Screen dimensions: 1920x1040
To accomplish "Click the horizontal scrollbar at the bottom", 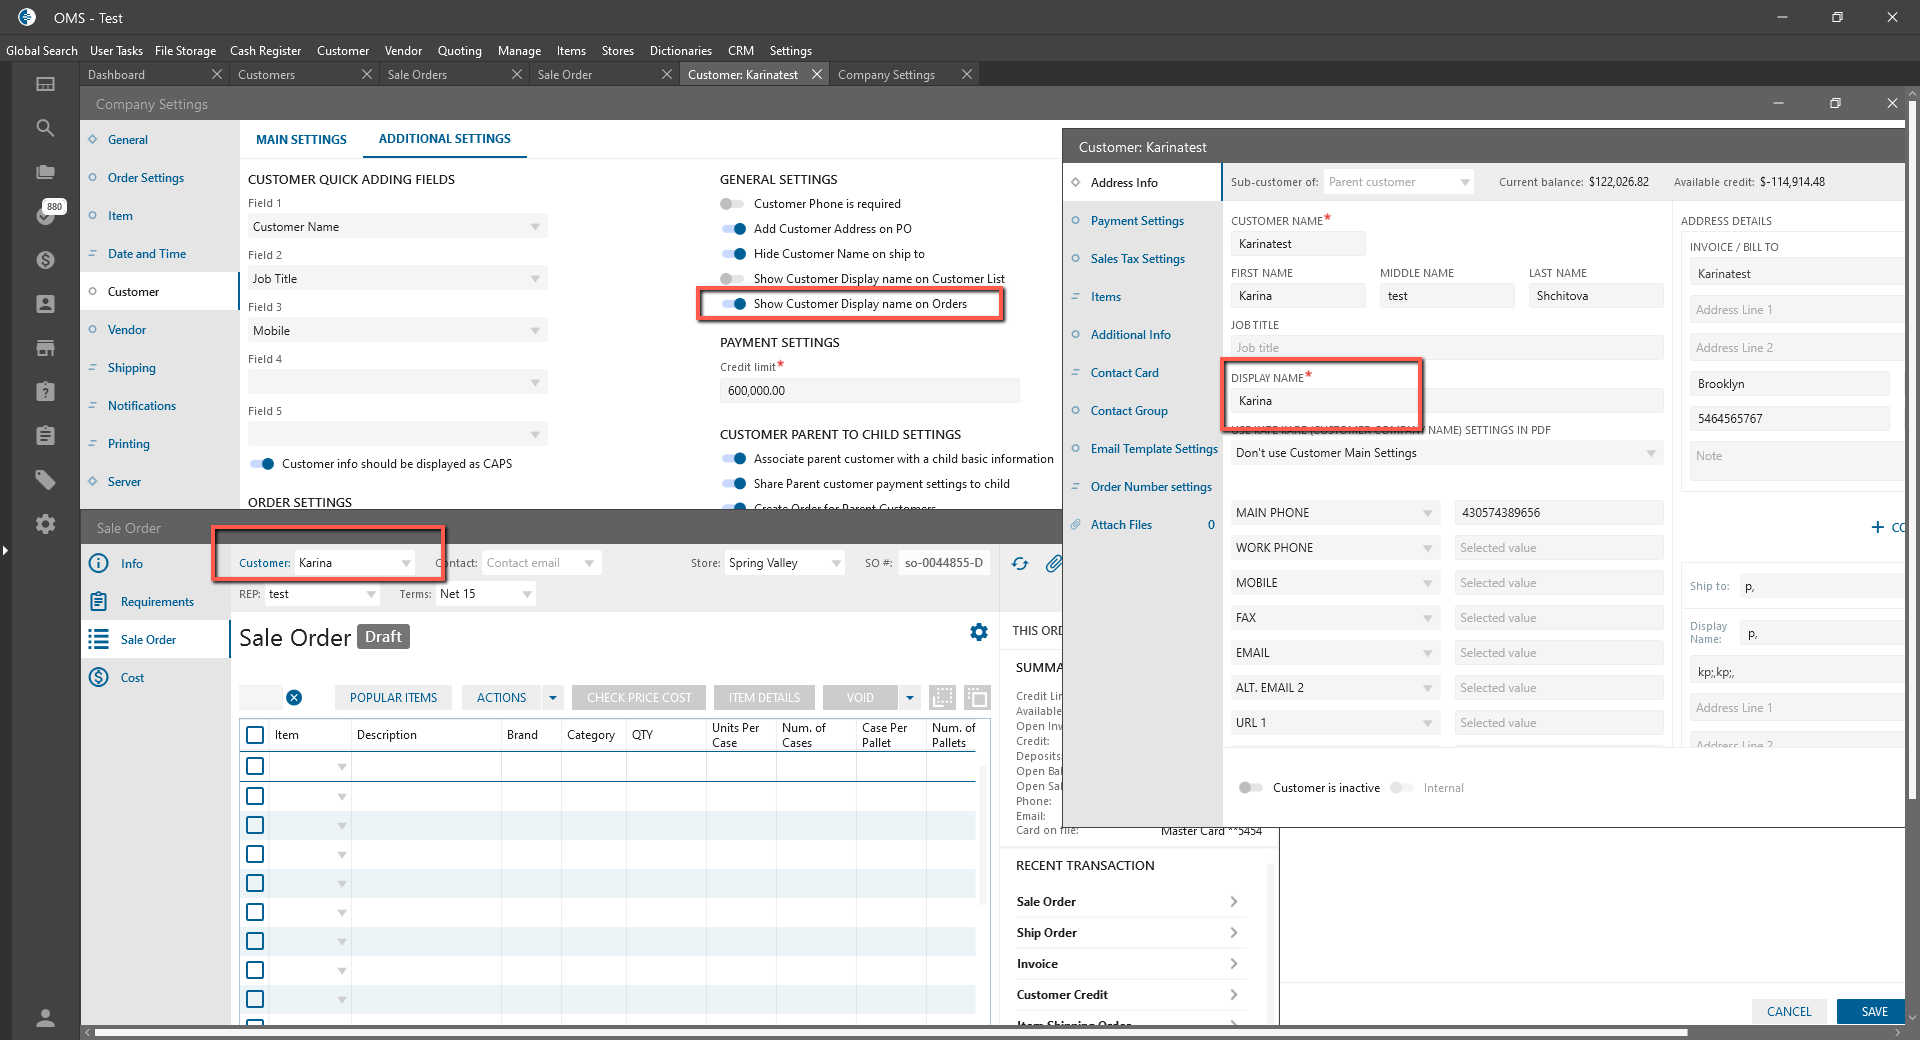I will click(890, 1032).
